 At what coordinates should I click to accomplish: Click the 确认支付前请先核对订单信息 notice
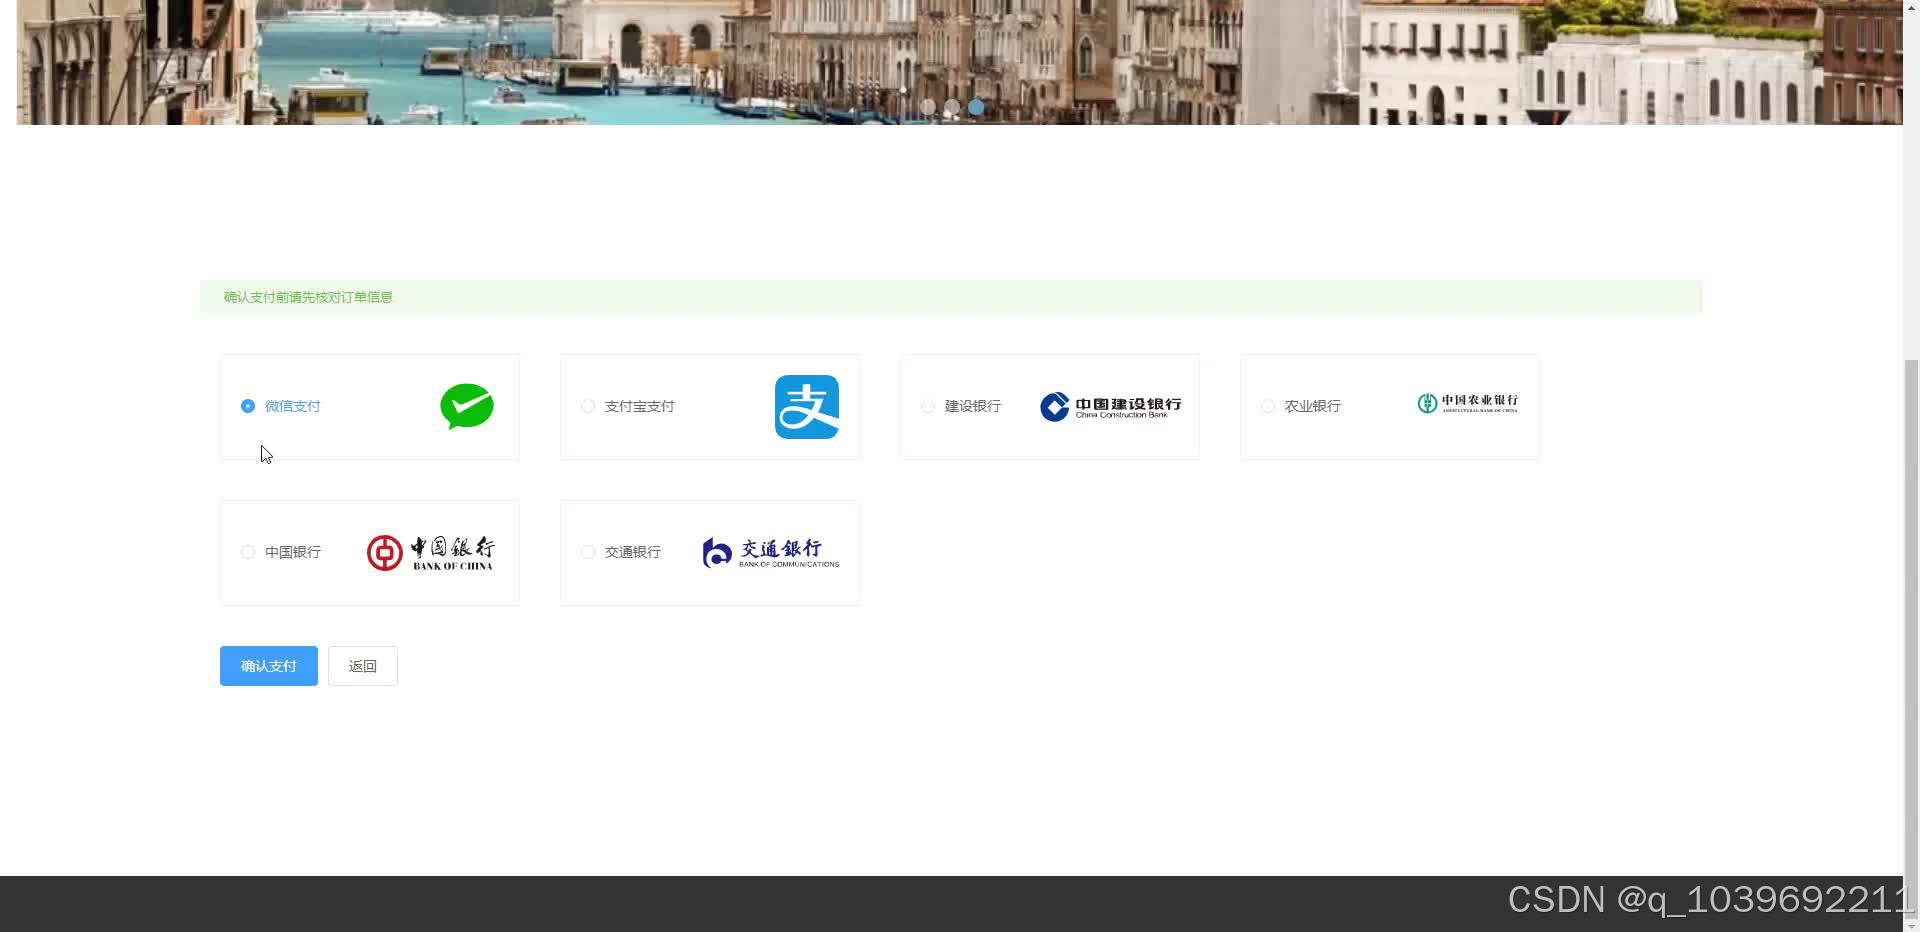click(951, 297)
